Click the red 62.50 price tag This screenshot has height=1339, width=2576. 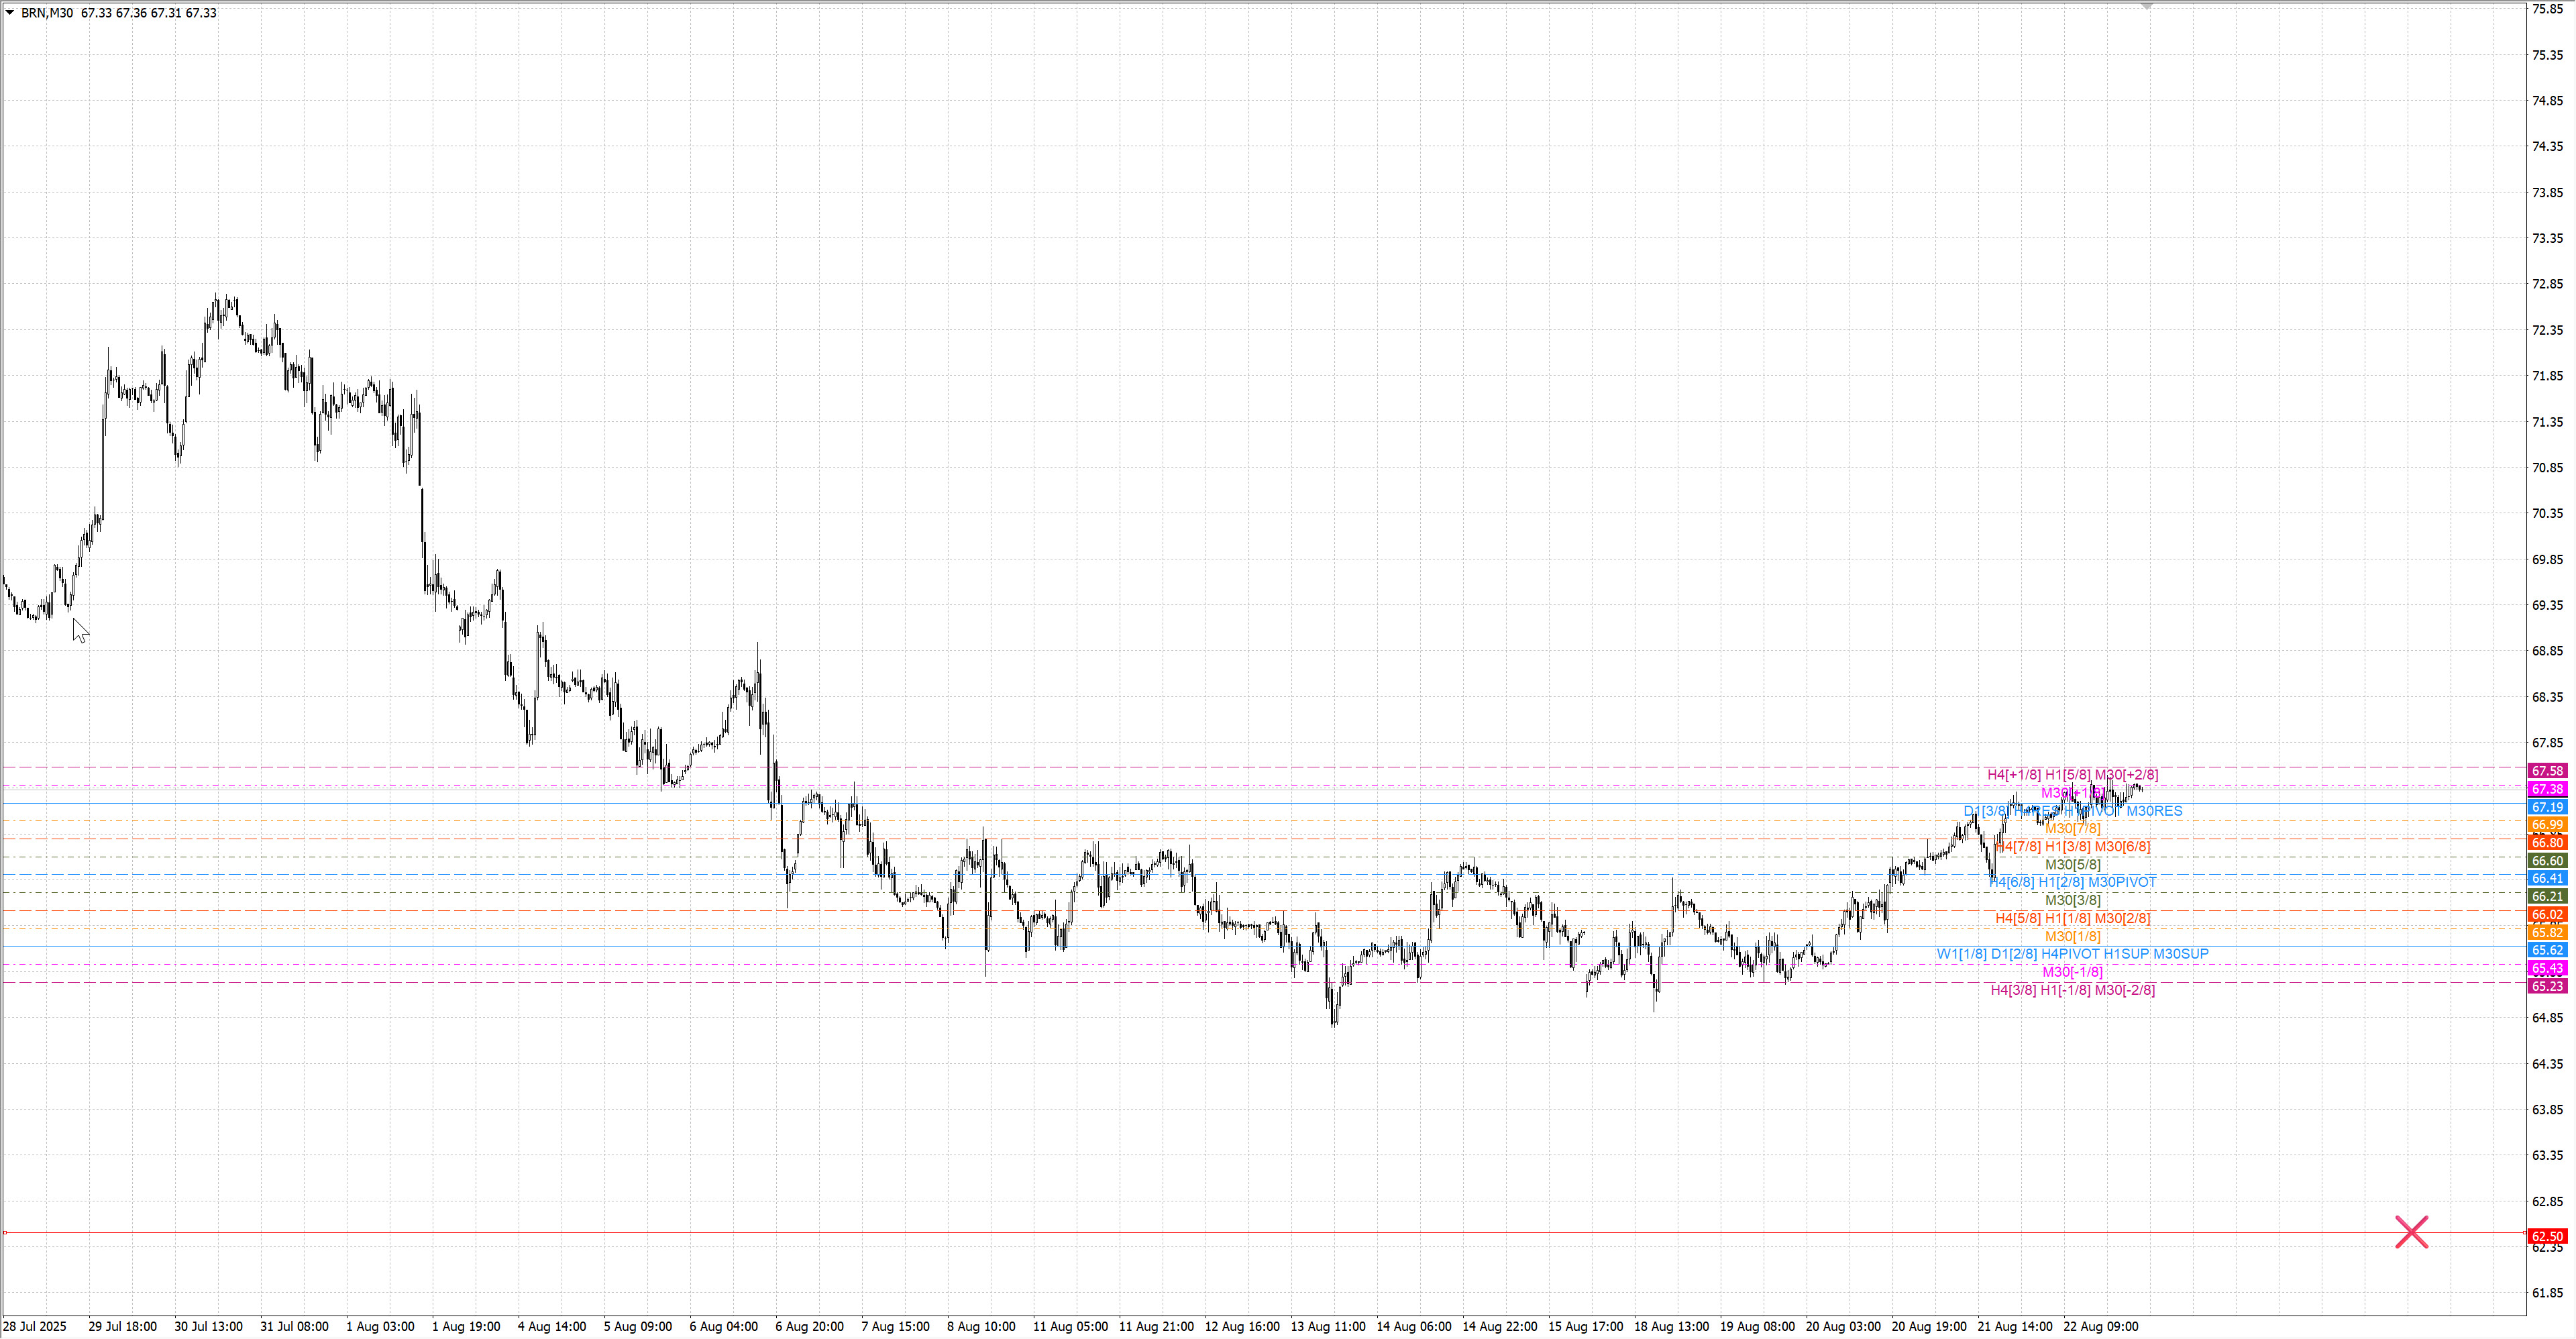click(2547, 1236)
